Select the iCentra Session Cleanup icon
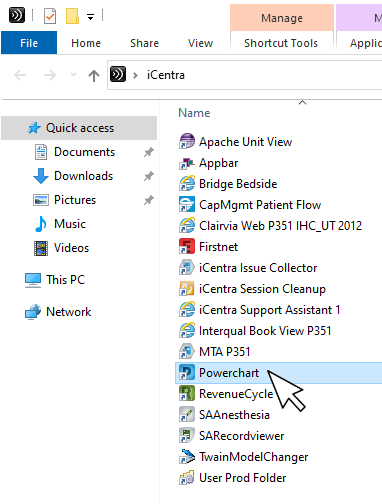The height and width of the screenshot is (504, 382). [187, 289]
